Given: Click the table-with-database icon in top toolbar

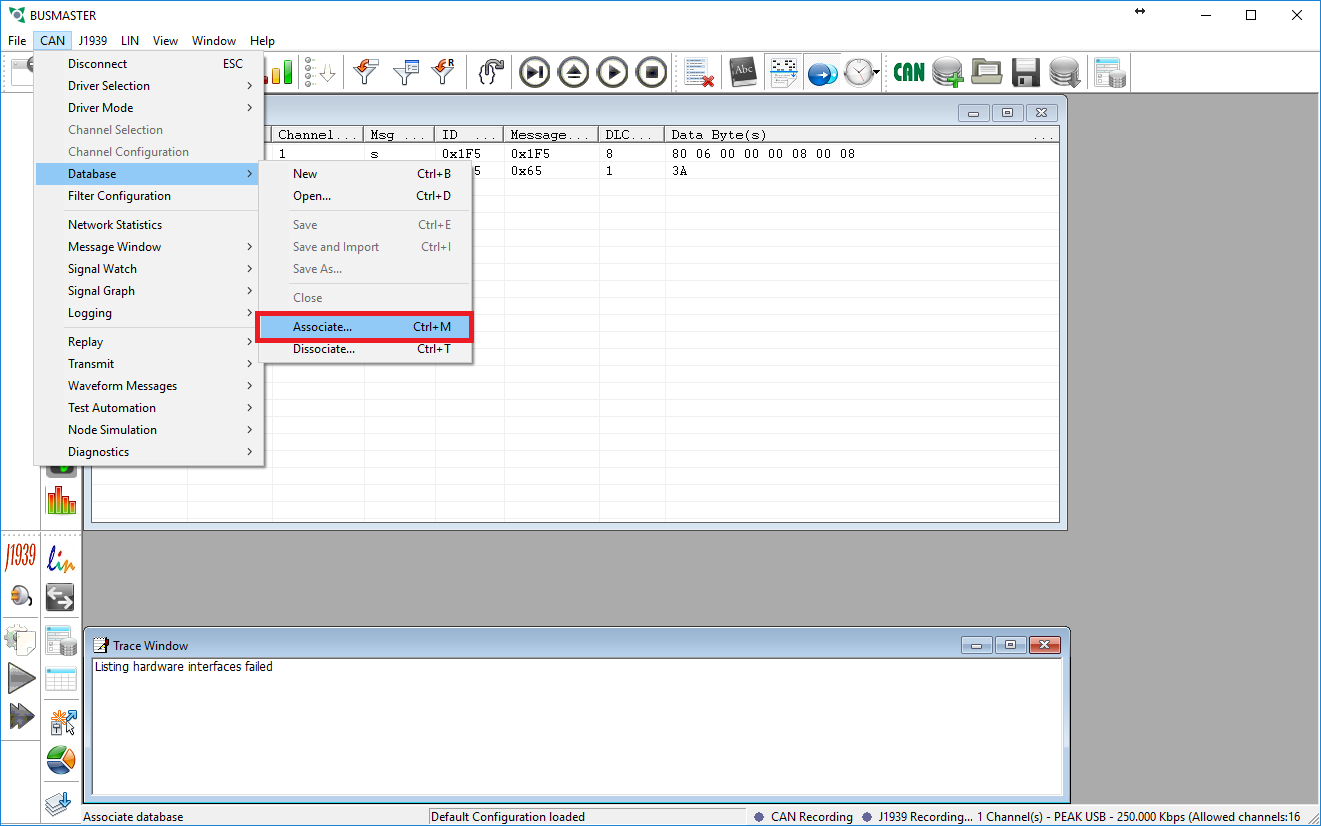Looking at the screenshot, I should (1110, 72).
